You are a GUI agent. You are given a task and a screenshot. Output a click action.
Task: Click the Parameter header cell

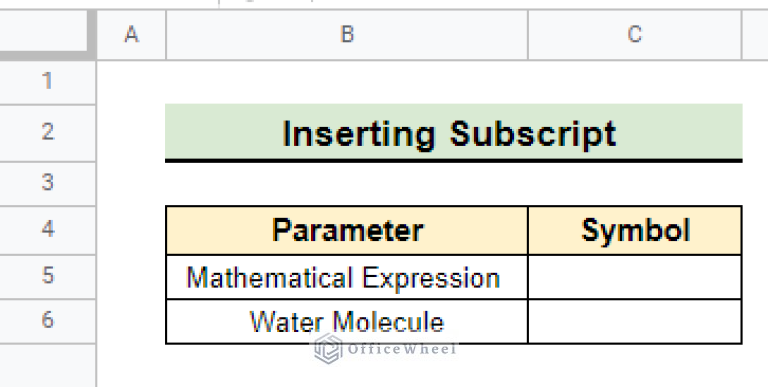coord(347,230)
